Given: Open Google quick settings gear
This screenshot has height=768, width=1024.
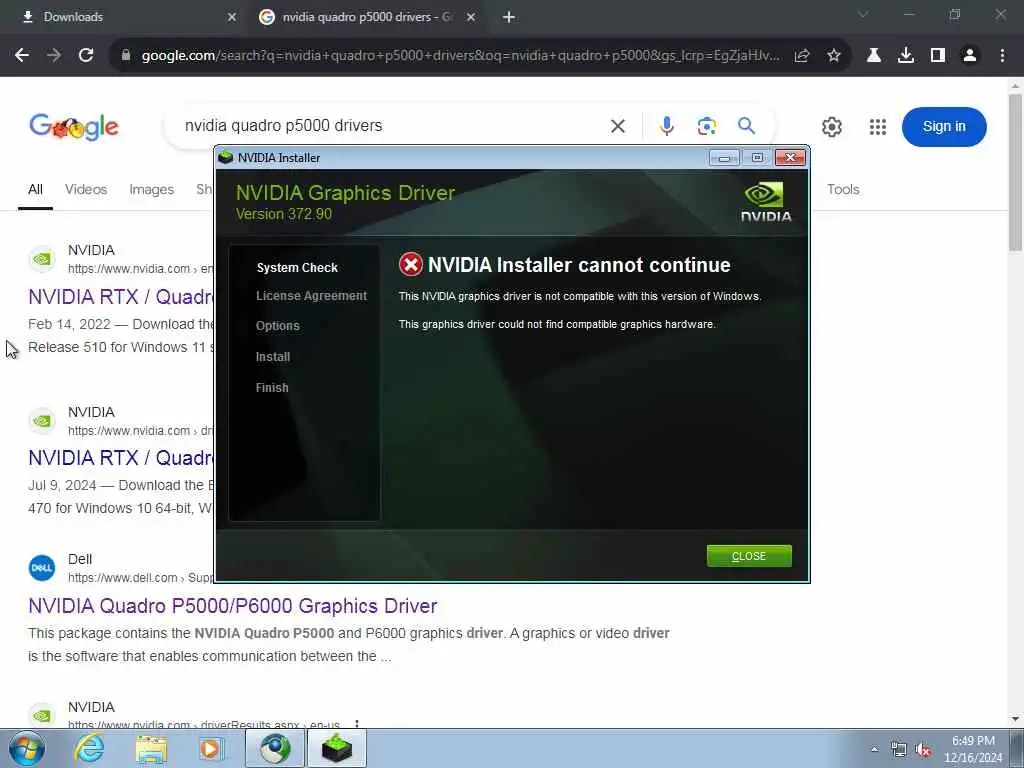Looking at the screenshot, I should coord(831,127).
